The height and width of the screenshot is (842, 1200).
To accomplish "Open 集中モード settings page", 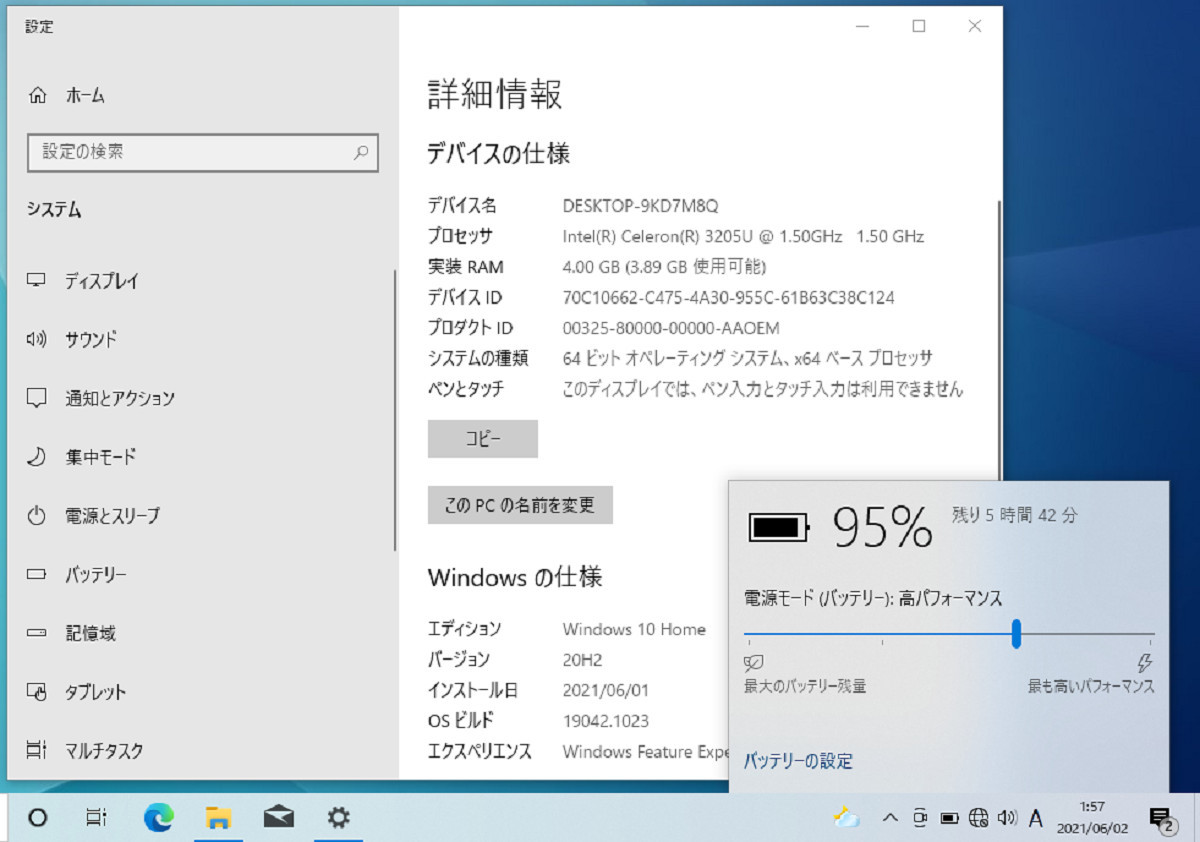I will (x=100, y=457).
